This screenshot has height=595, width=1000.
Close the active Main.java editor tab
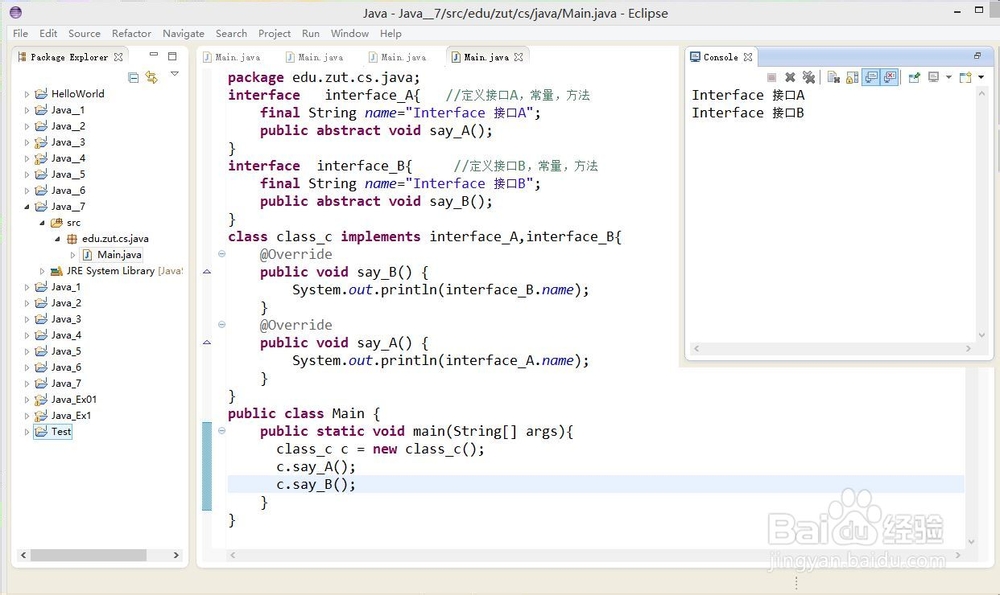[x=518, y=57]
